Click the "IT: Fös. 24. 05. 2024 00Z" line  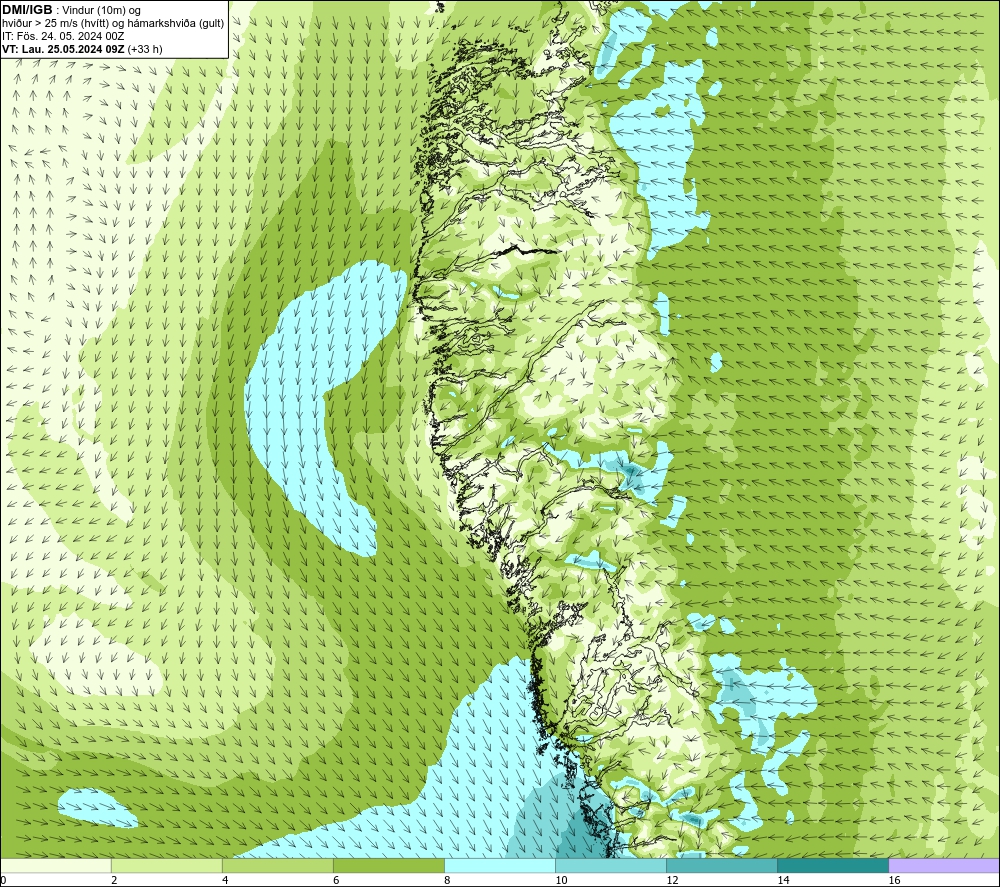[63, 36]
